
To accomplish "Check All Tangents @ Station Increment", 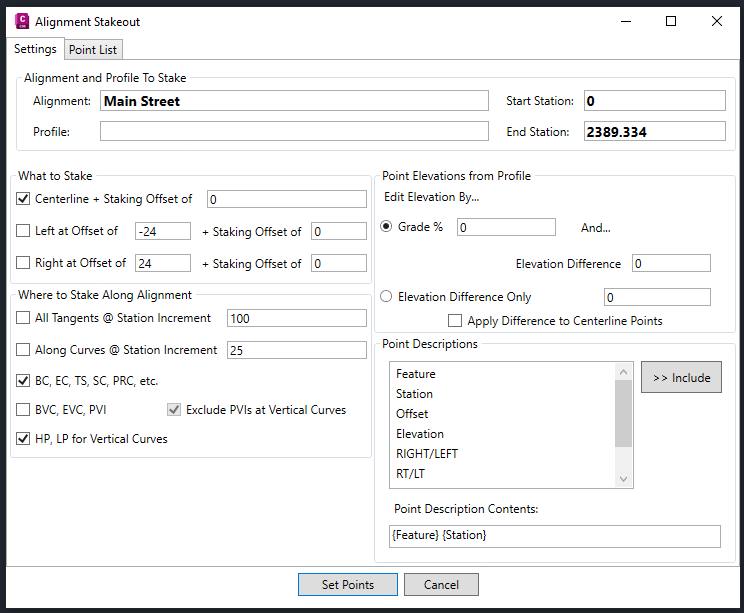I will [24, 318].
